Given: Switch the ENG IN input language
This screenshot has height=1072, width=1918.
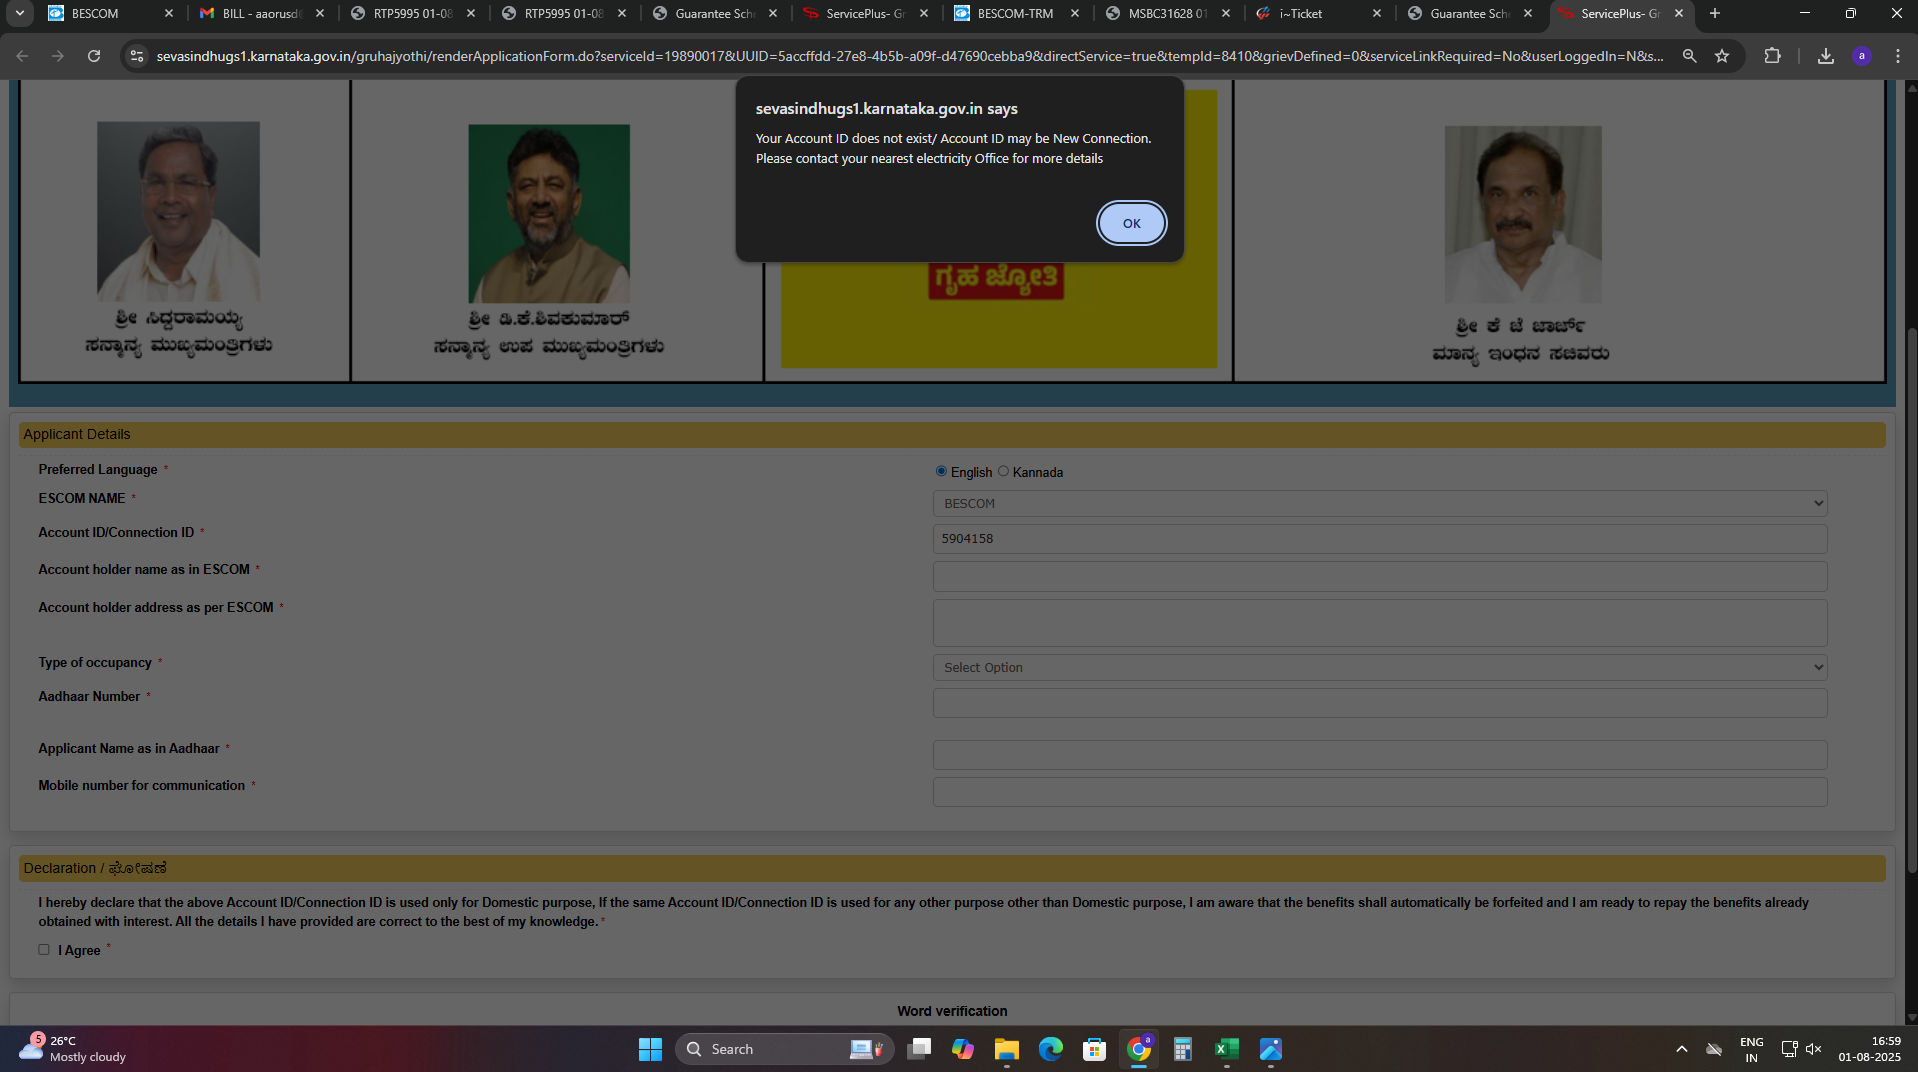Looking at the screenshot, I should coord(1751,1049).
